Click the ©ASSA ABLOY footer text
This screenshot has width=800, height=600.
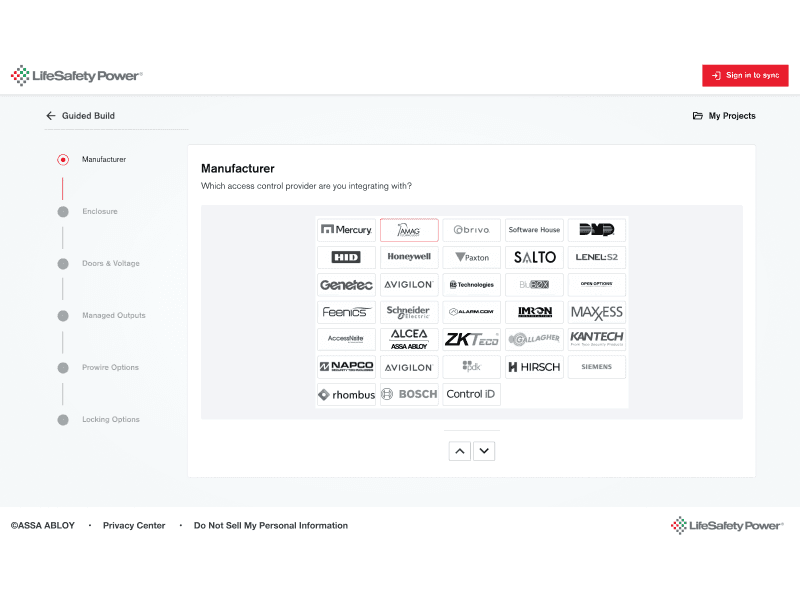click(43, 526)
